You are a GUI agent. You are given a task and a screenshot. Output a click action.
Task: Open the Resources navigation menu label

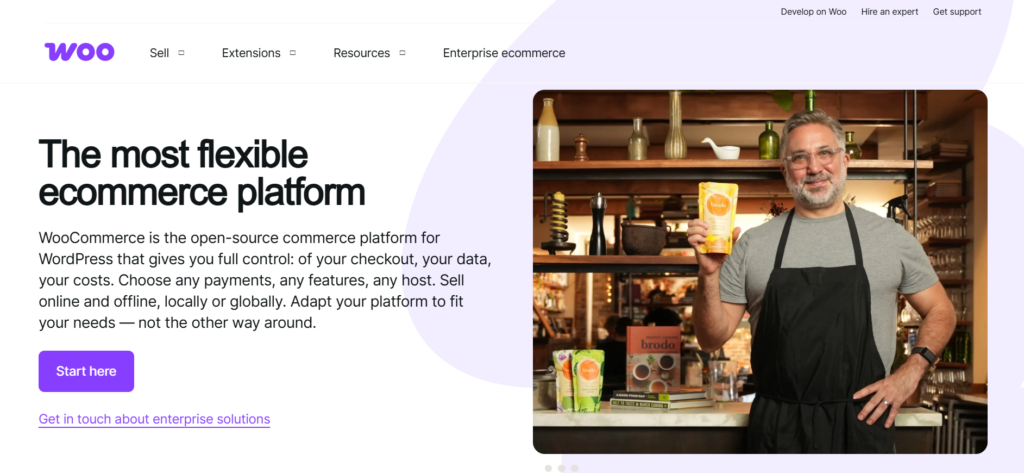coord(361,53)
